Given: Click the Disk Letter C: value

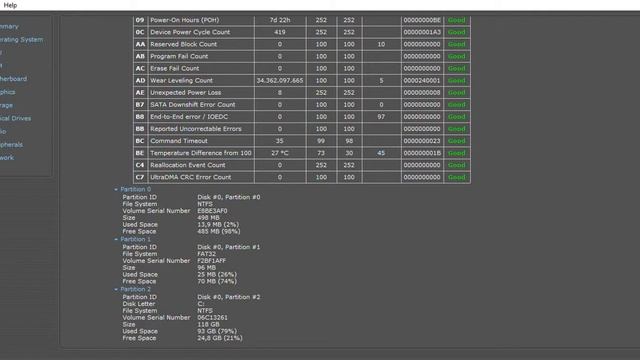Looking at the screenshot, I should pos(200,304).
